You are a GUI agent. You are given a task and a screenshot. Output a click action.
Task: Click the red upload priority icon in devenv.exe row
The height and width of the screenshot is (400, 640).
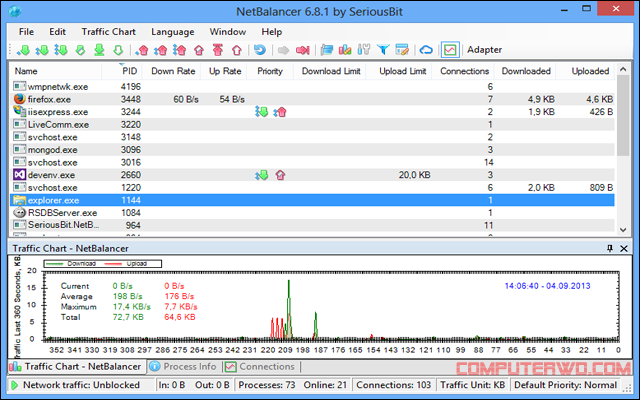point(280,175)
